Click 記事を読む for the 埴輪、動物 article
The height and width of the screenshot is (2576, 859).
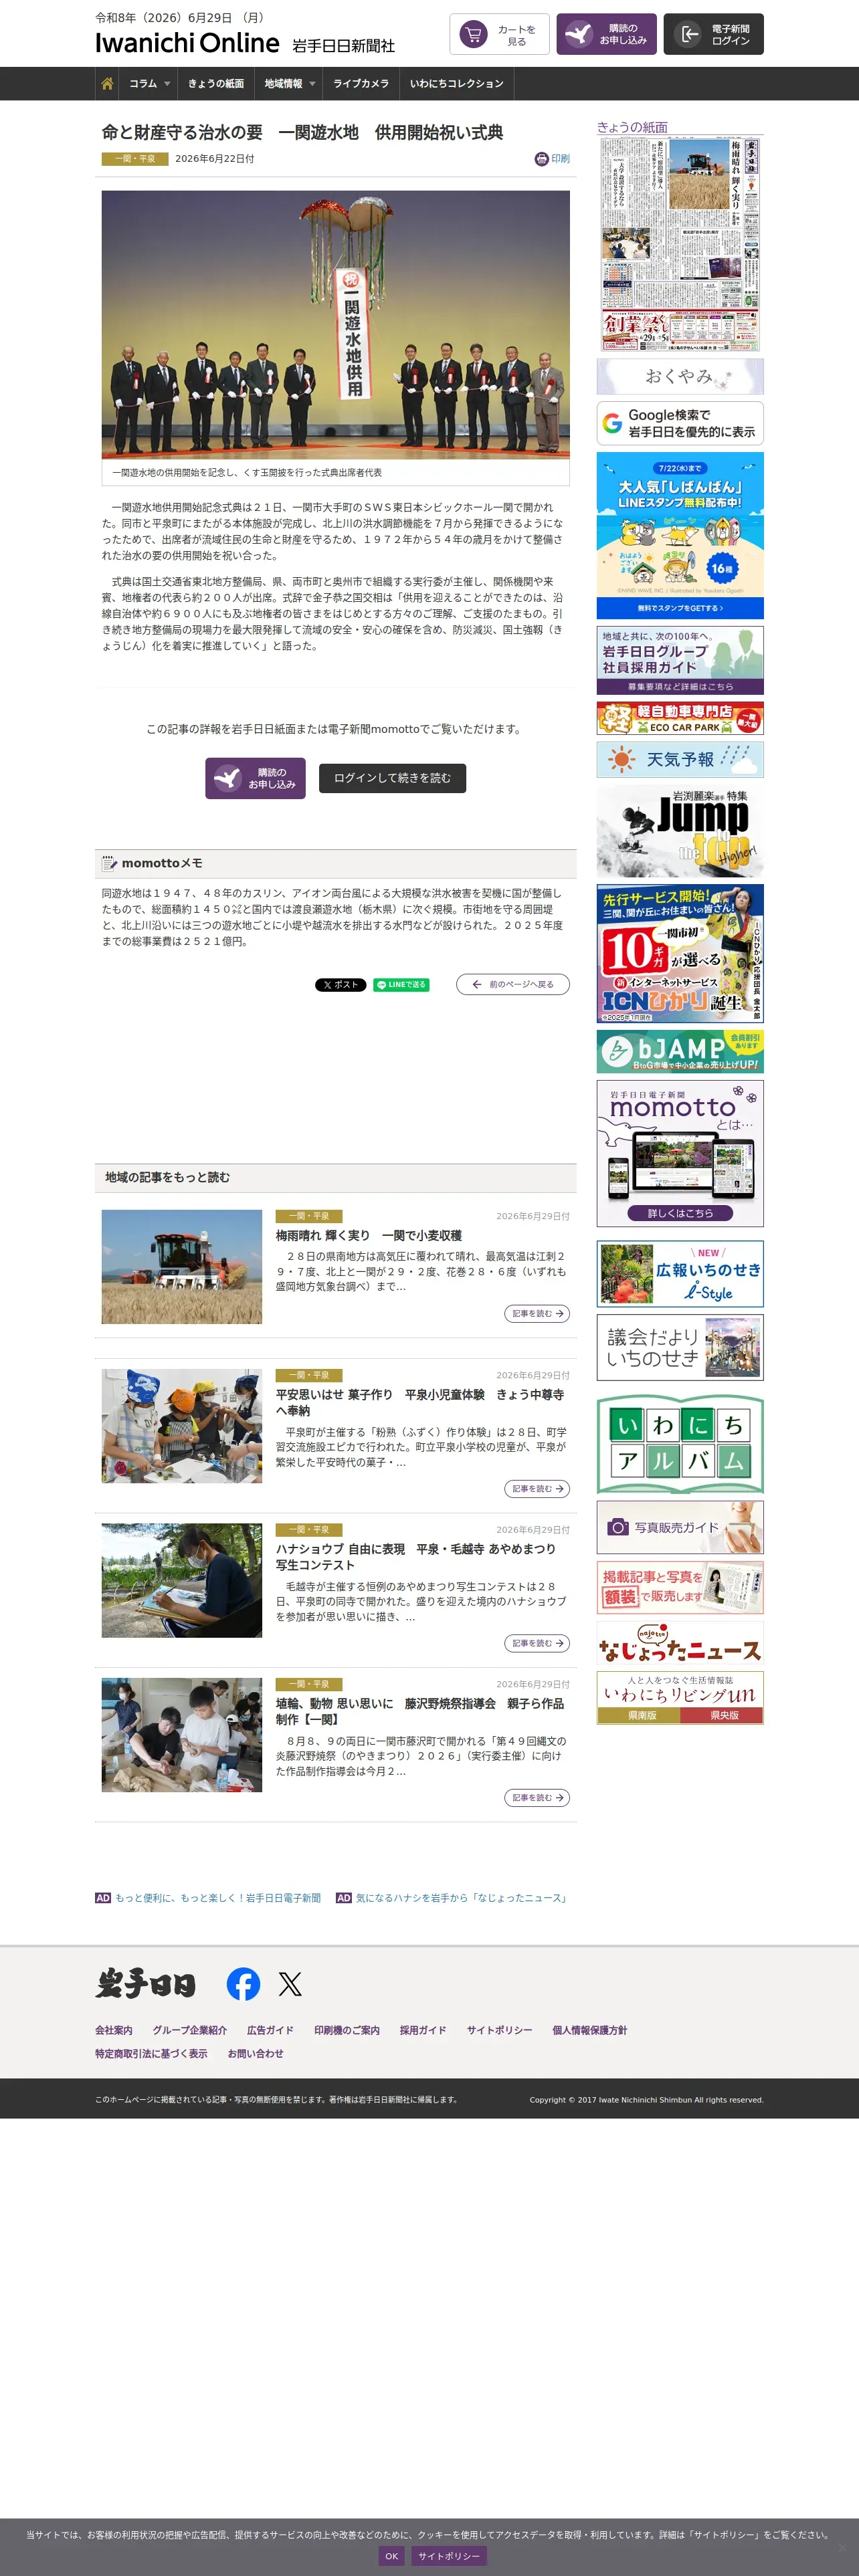537,1797
